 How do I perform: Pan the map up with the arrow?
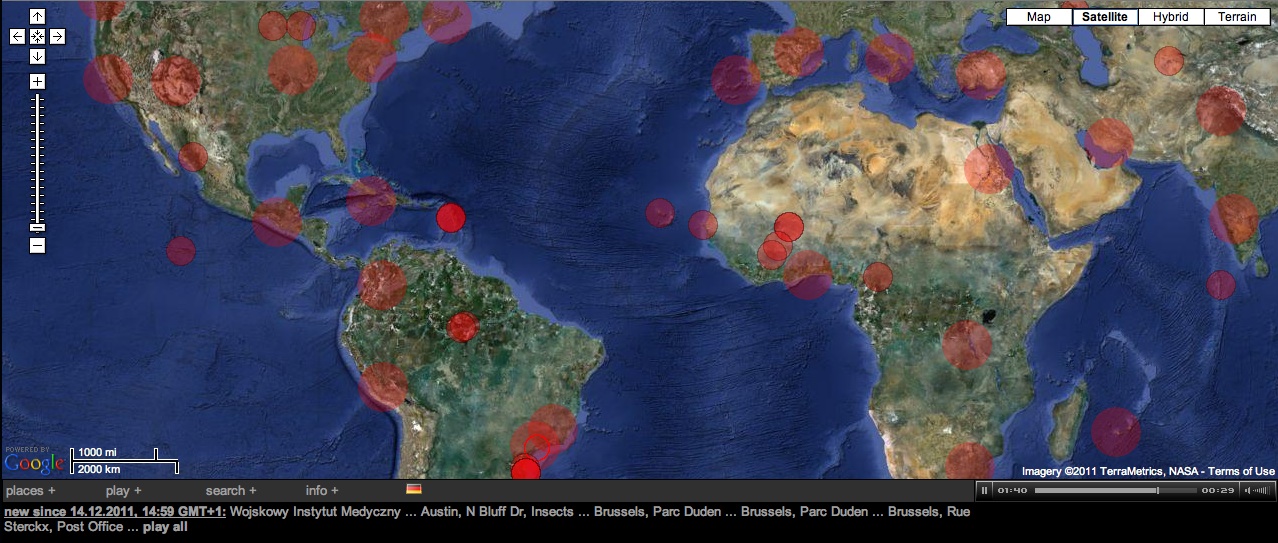(x=37, y=16)
